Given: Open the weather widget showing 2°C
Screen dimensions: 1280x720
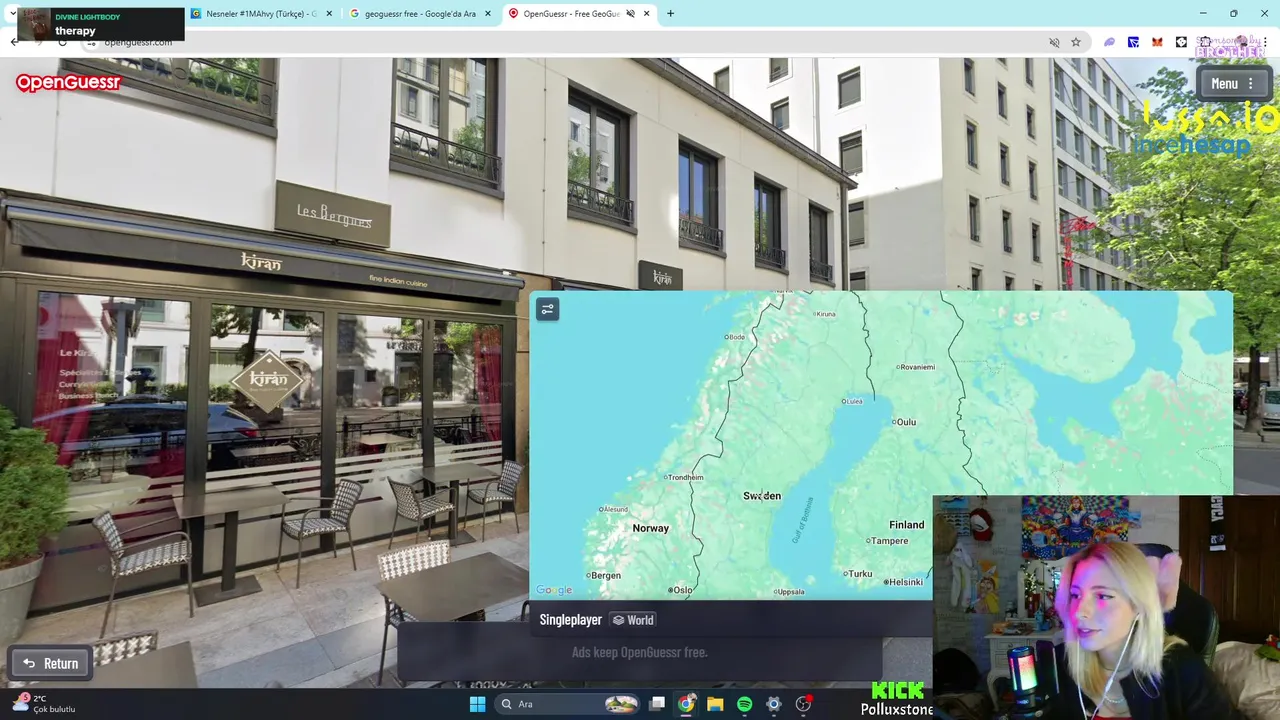Looking at the screenshot, I should tap(45, 703).
